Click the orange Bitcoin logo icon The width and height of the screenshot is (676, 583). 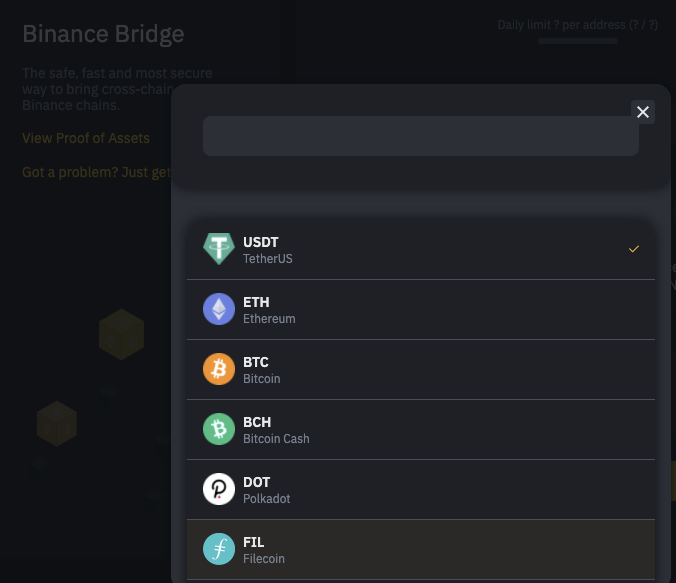[219, 369]
